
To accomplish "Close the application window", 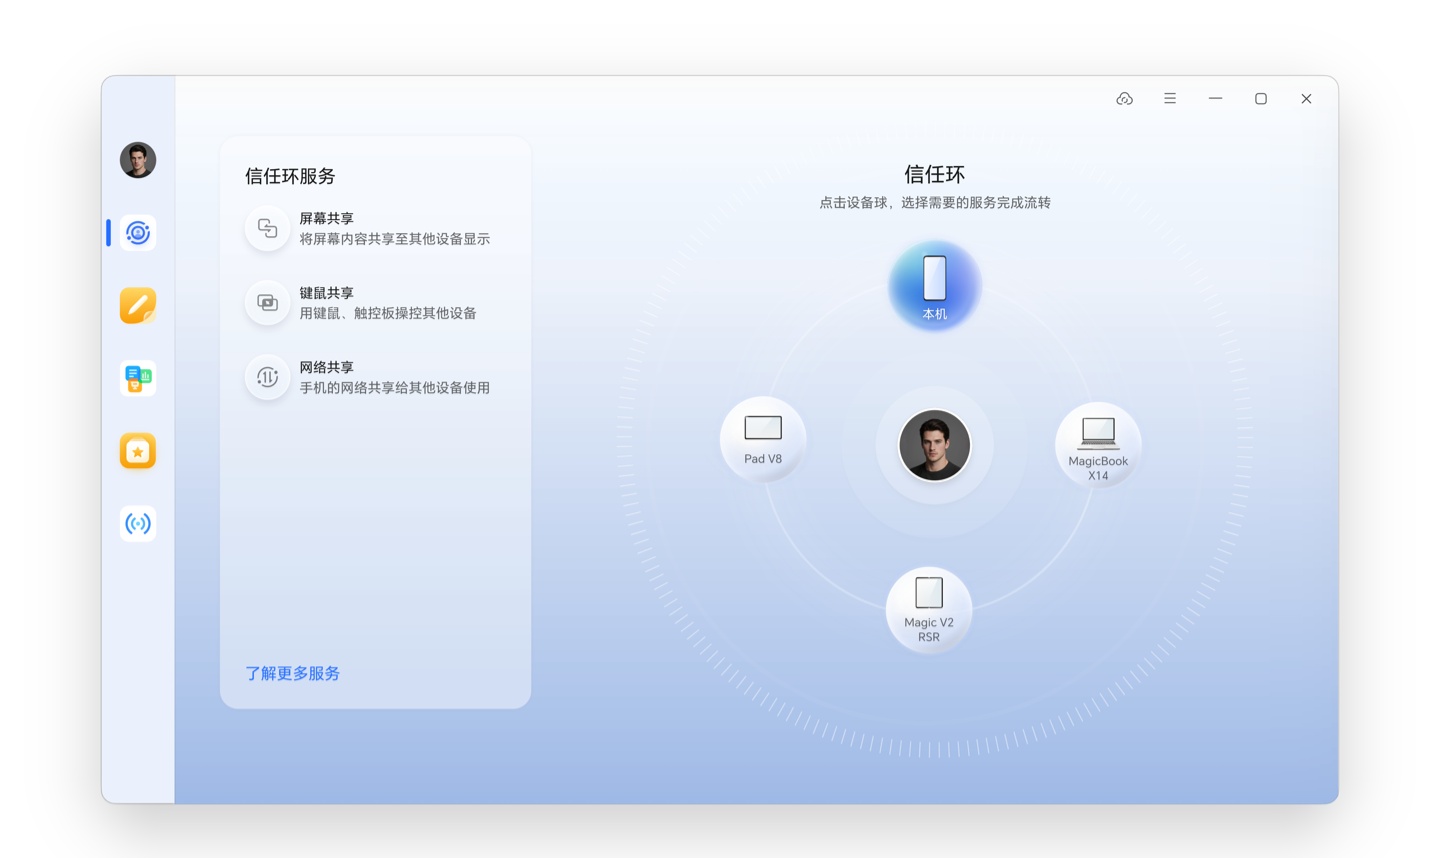I will tap(1306, 99).
